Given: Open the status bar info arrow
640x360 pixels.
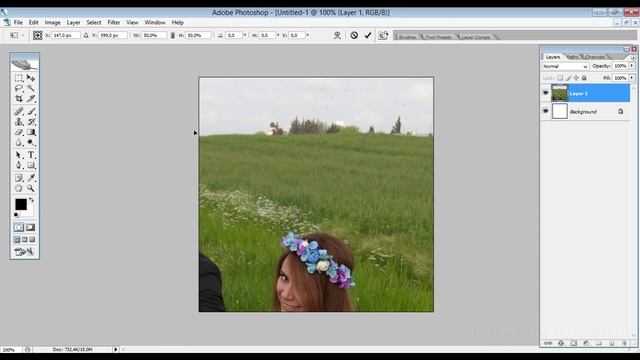Looking at the screenshot, I should click(116, 349).
